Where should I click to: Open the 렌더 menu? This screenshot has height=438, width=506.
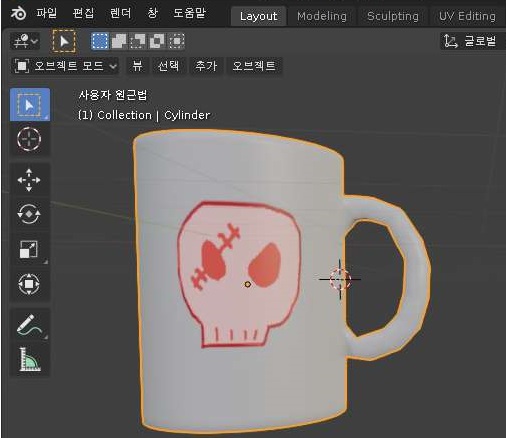coord(120,13)
